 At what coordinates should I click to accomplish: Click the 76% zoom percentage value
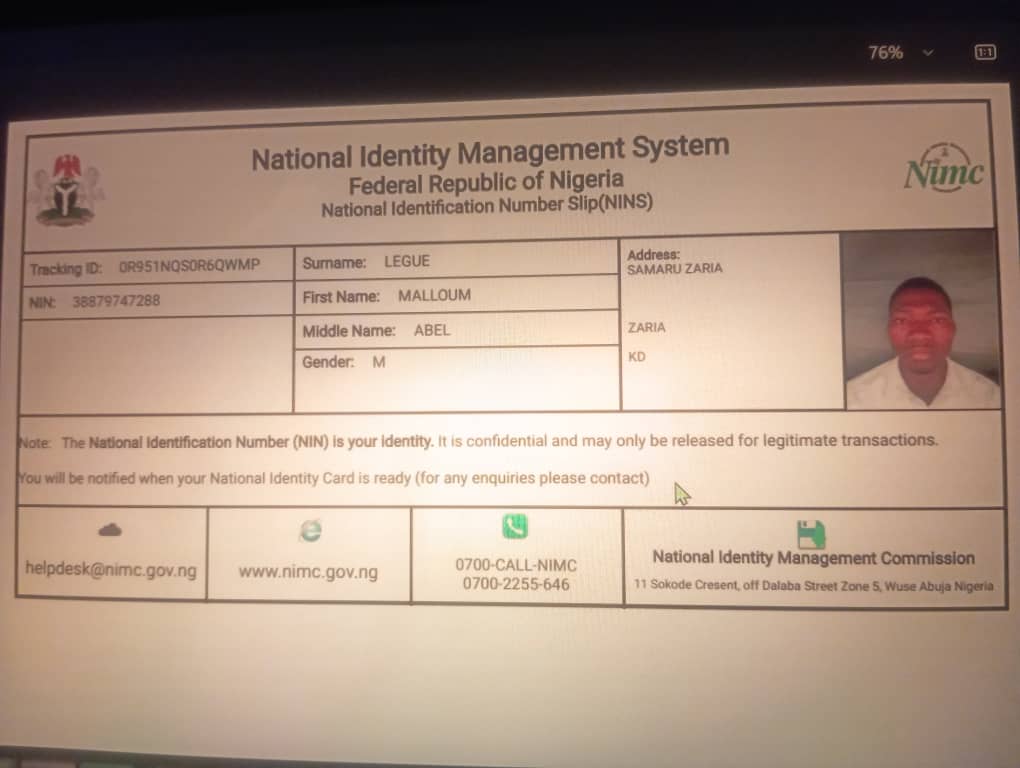coord(885,52)
